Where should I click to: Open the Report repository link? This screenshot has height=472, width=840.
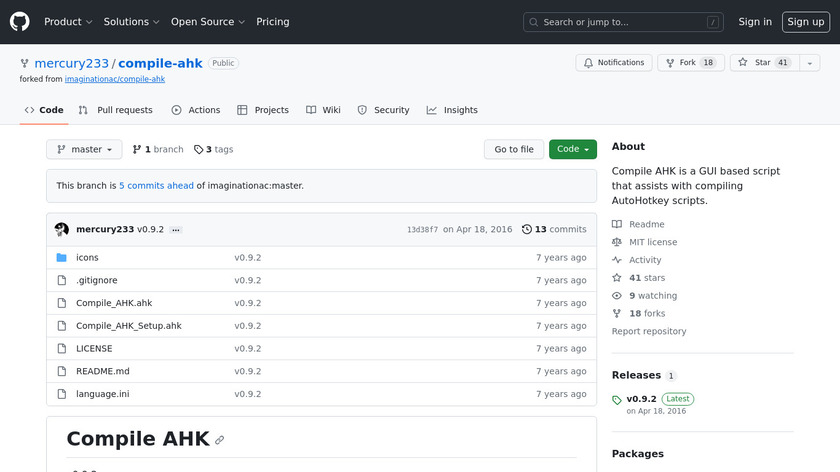pos(649,332)
